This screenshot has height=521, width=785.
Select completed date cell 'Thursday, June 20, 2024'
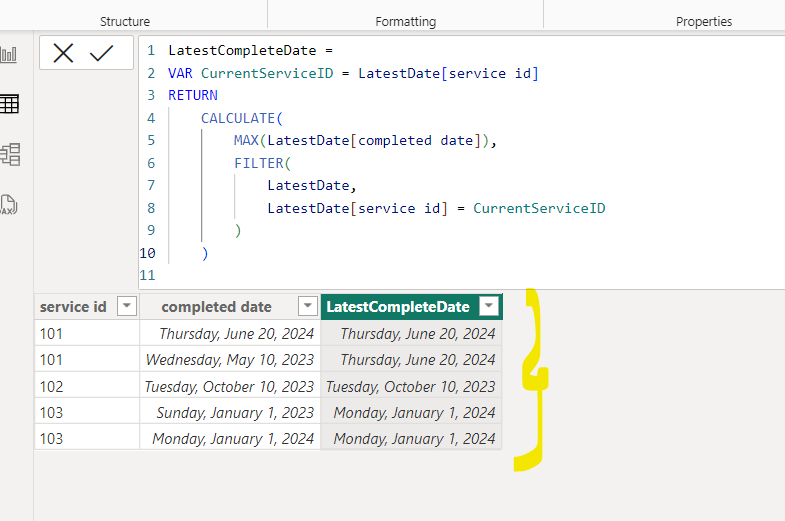coord(230,333)
